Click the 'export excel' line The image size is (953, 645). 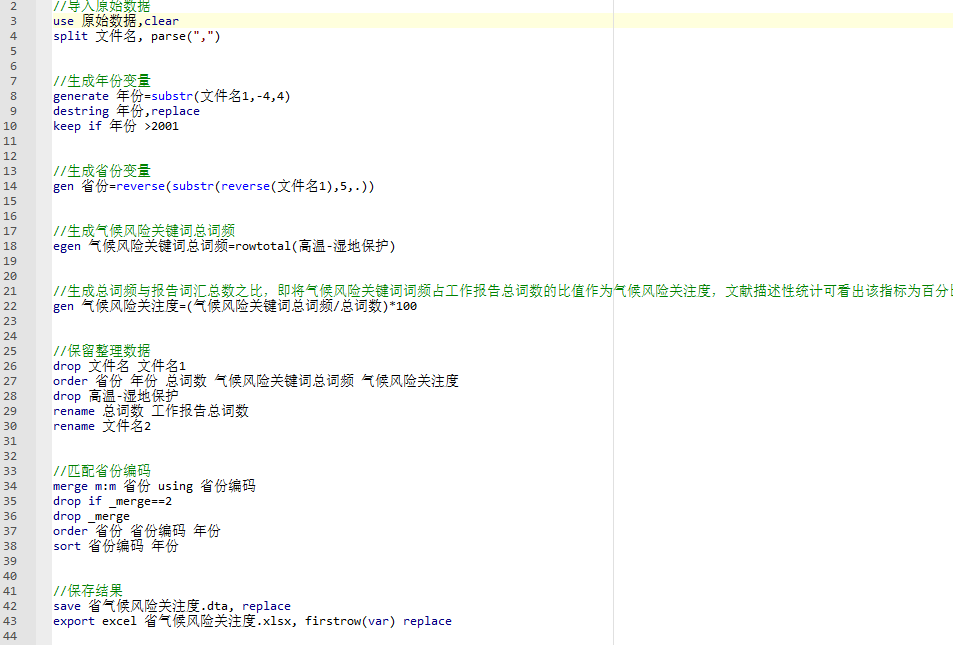coord(252,621)
